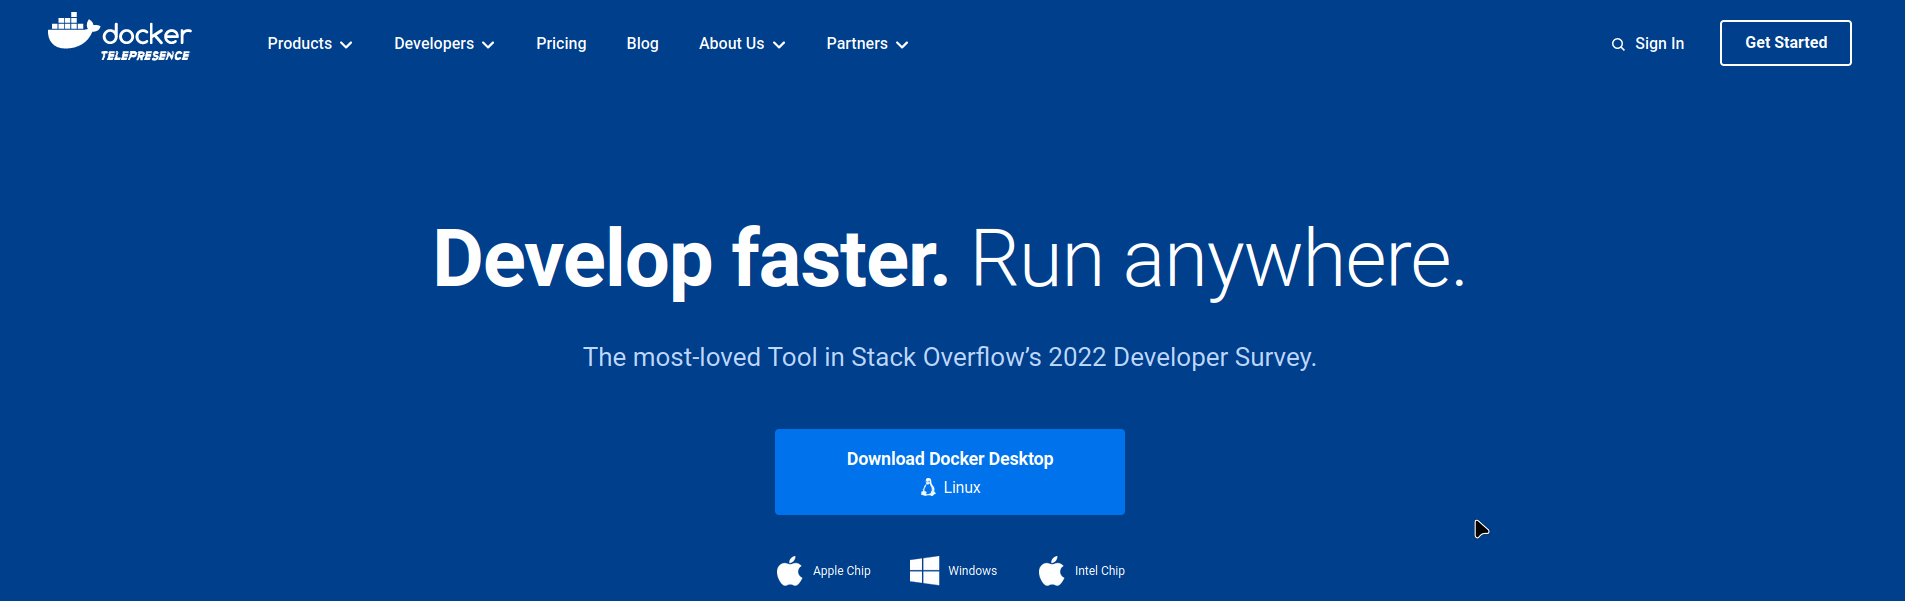
Task: Click Download Docker Desktop button
Action: pos(950,472)
